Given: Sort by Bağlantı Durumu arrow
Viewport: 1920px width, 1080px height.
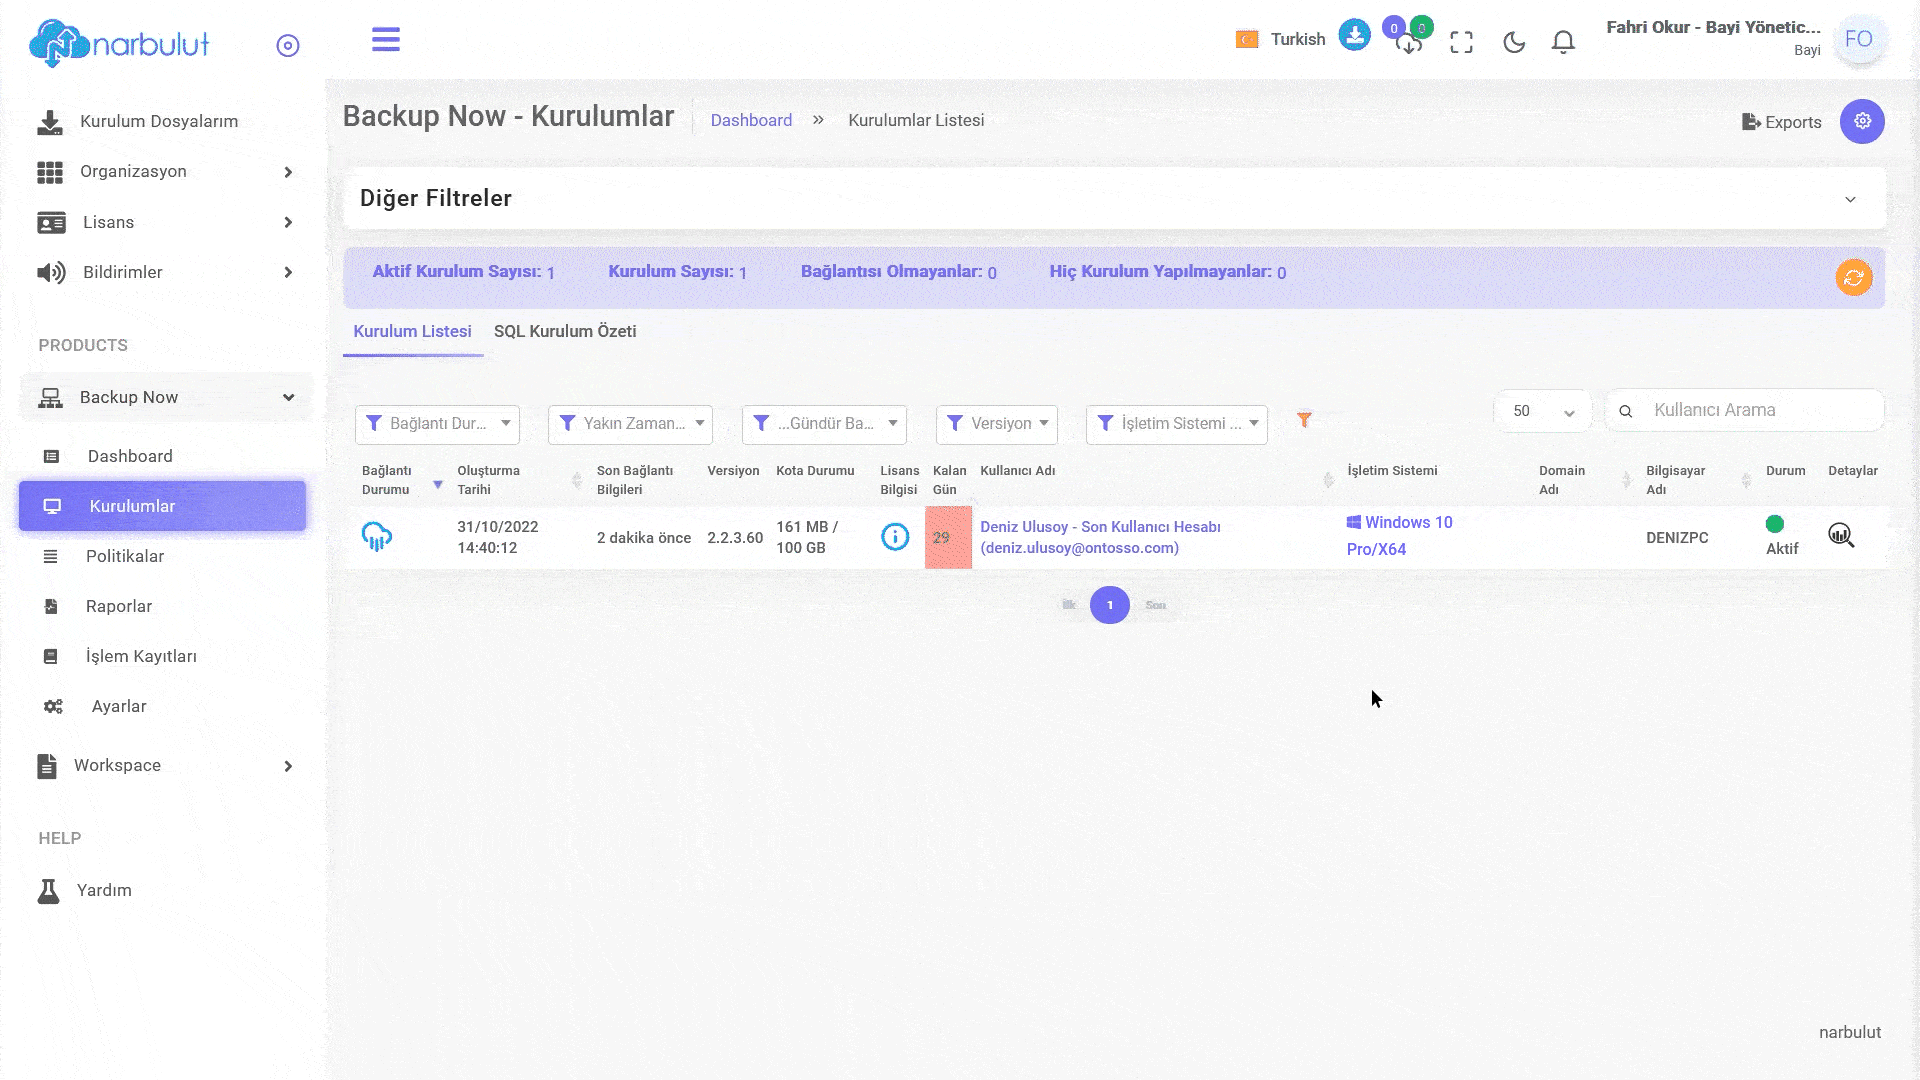Looking at the screenshot, I should tap(437, 485).
